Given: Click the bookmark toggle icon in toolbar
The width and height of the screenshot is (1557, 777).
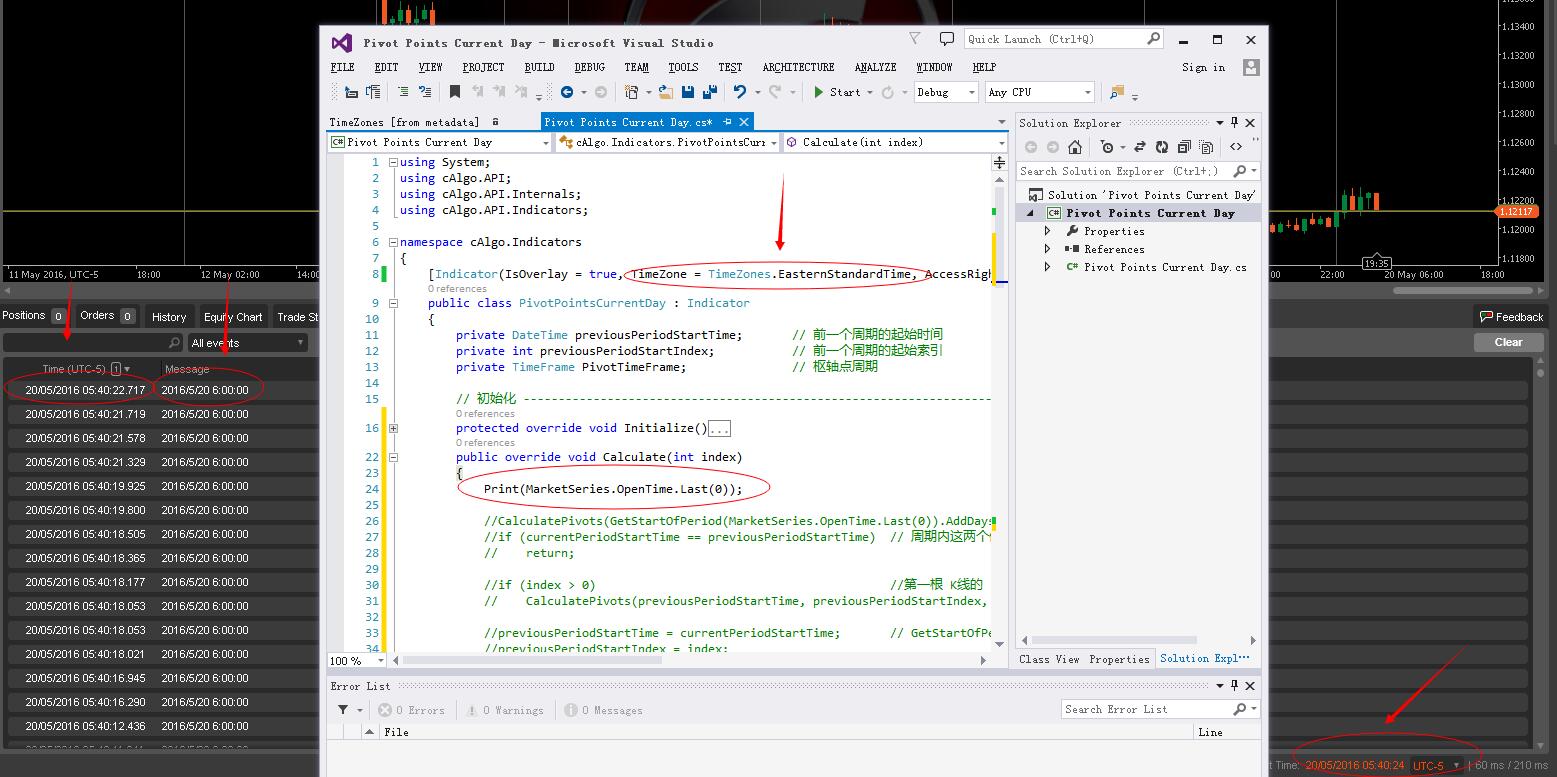Looking at the screenshot, I should click(x=455, y=92).
